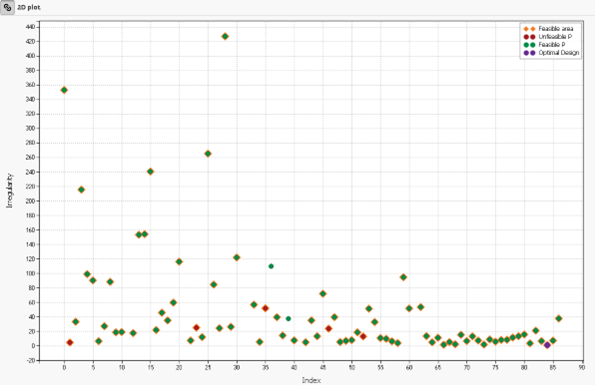Click the diamond at index 0 near 352

(64, 90)
